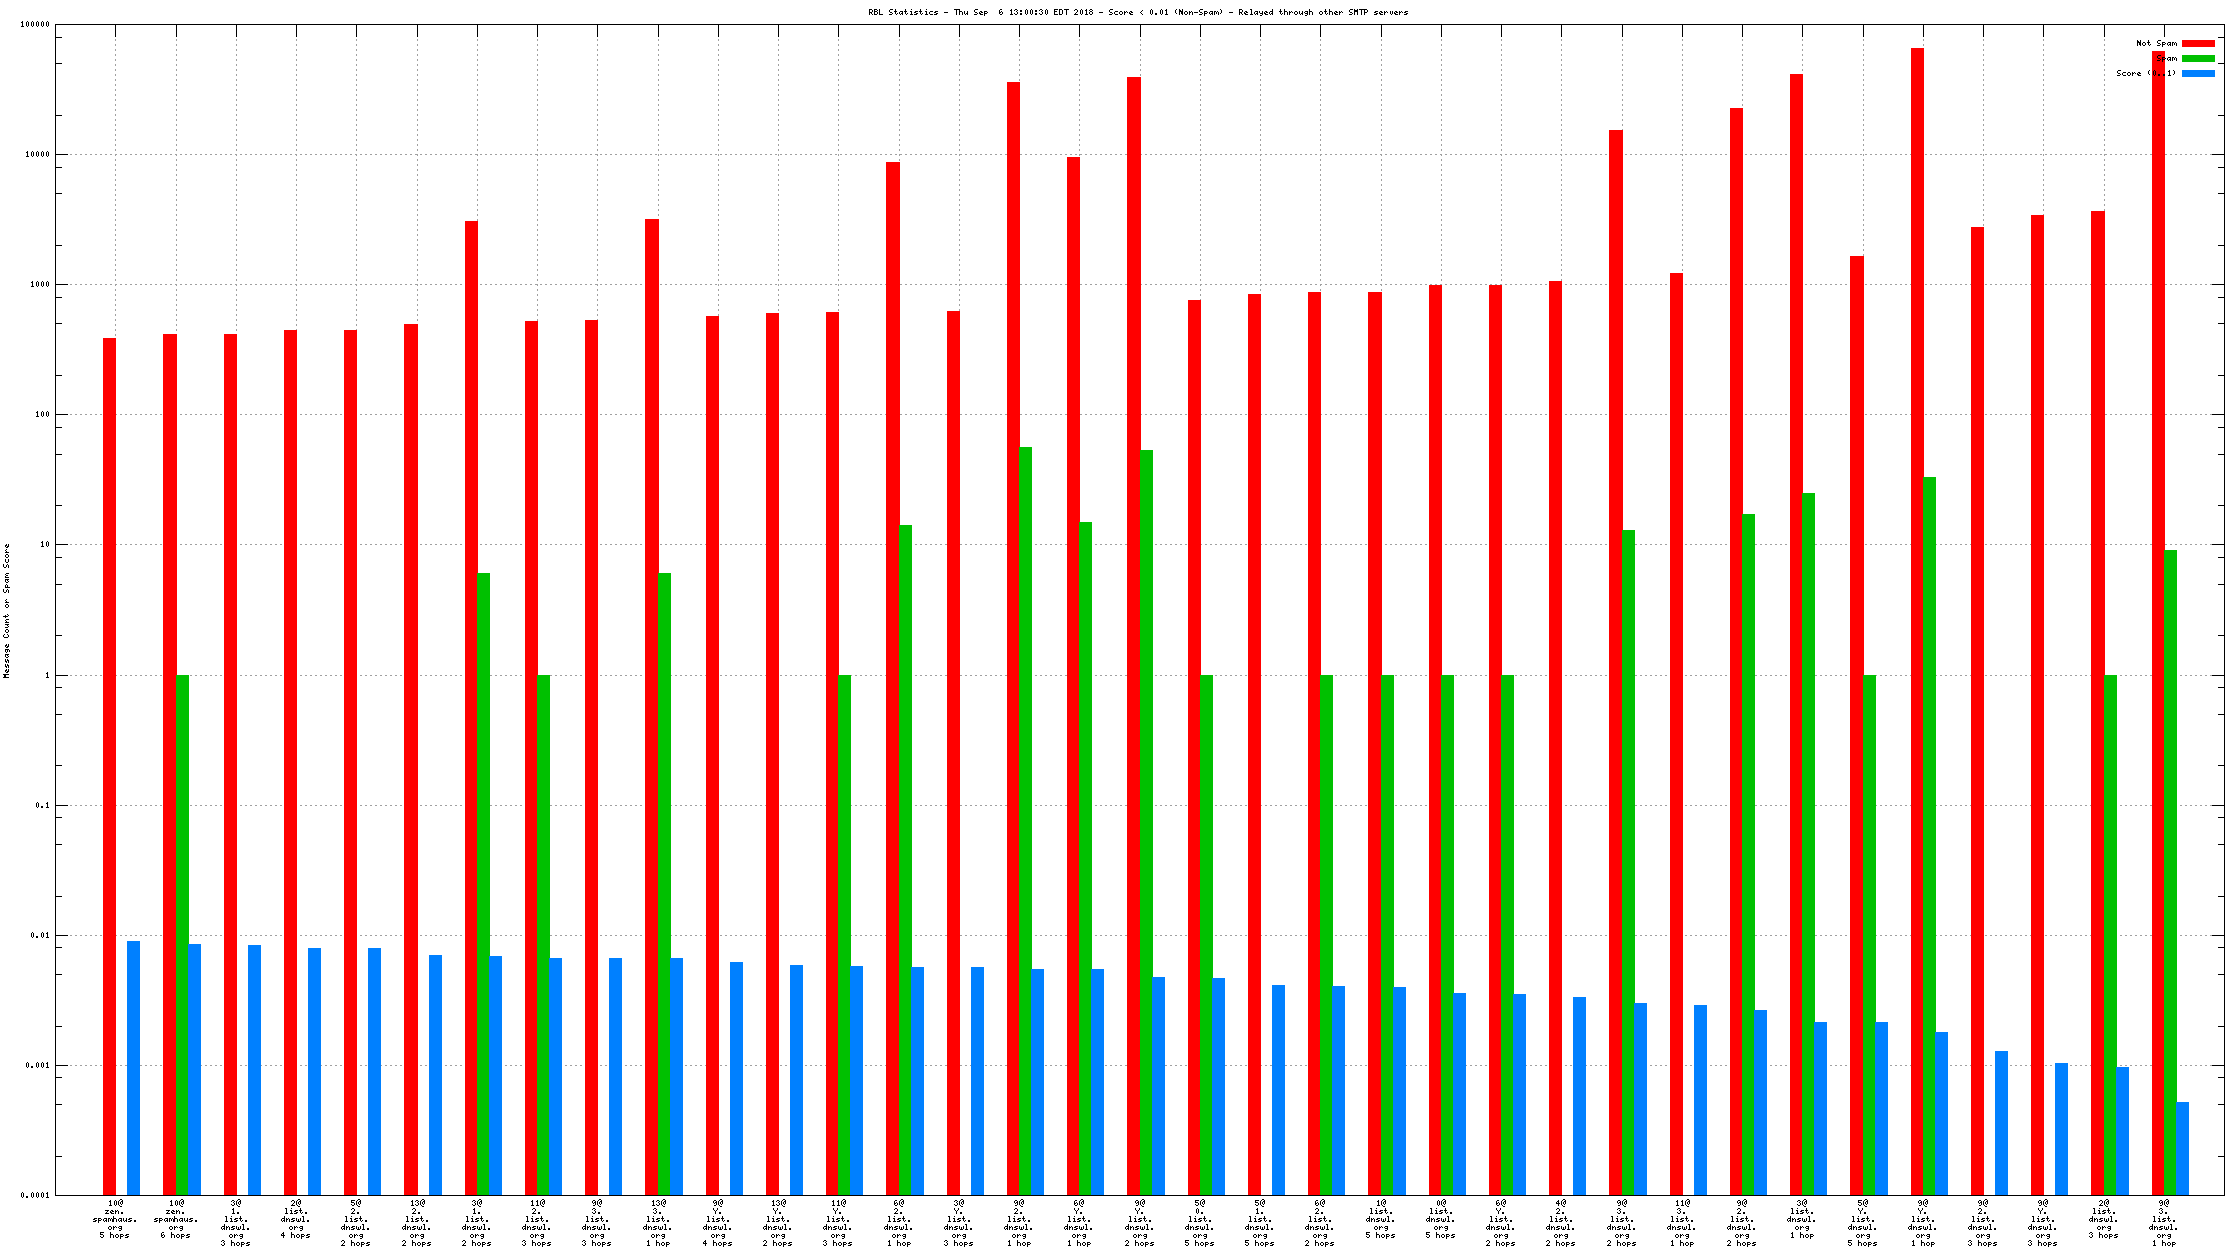Image resolution: width=2240 pixels, height=1260 pixels.
Task: Click the red Not Spam legend swatch
Action: click(x=2198, y=43)
